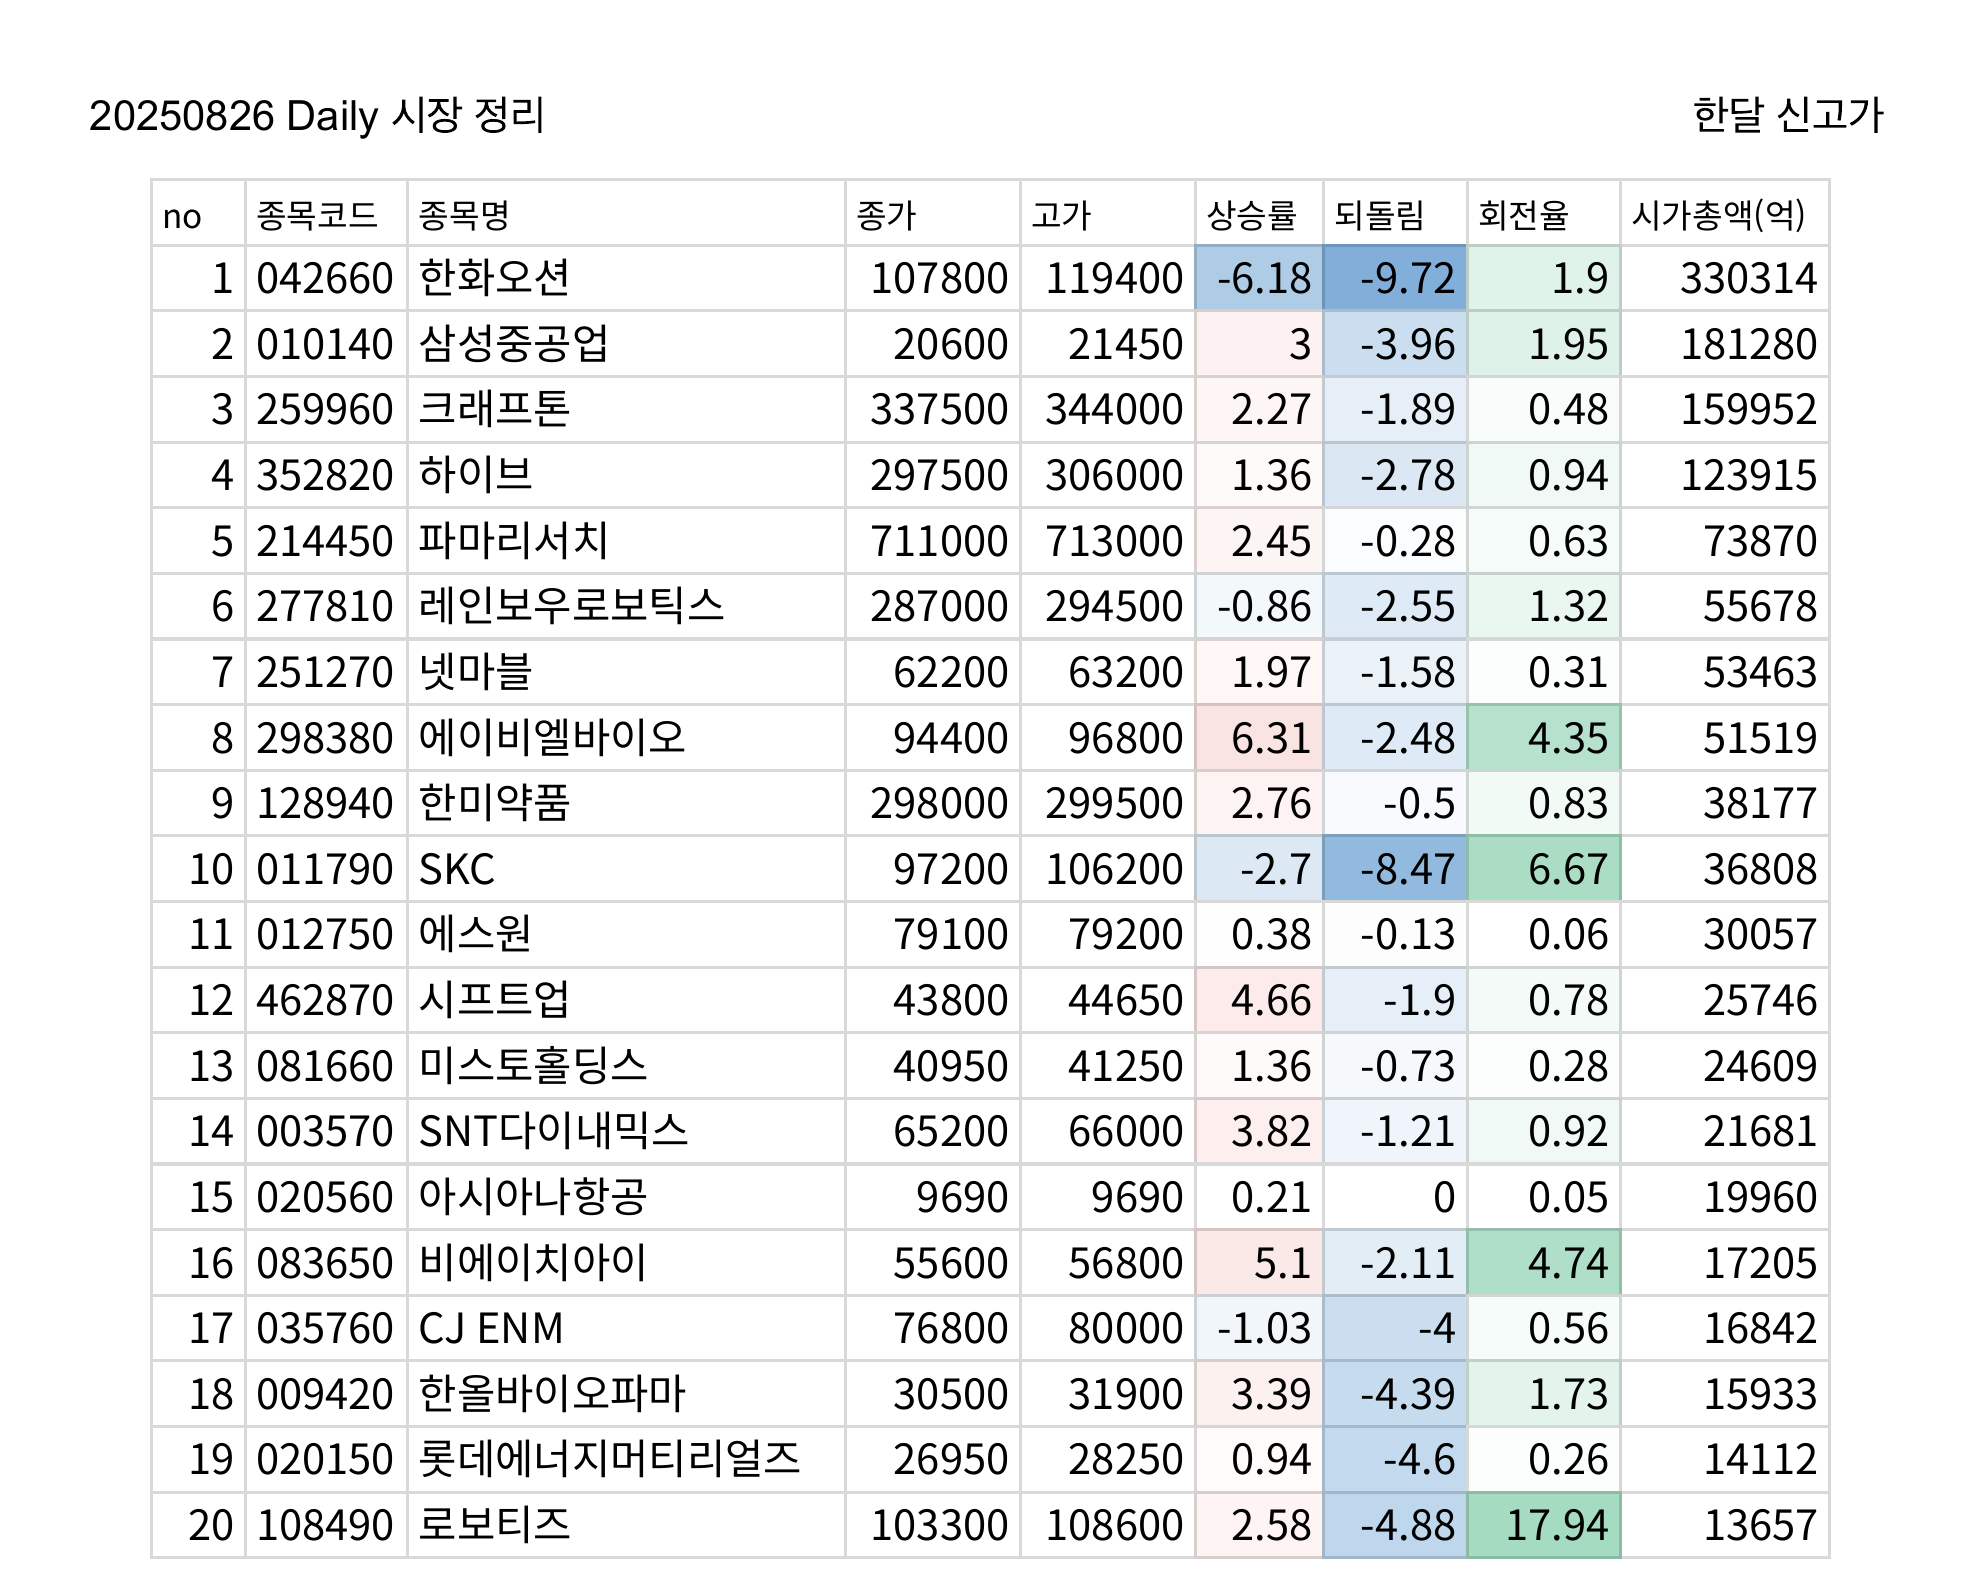Image resolution: width=1983 pixels, height=1571 pixels.
Task: Click the stock name "로보티즈"
Action: tap(494, 1525)
